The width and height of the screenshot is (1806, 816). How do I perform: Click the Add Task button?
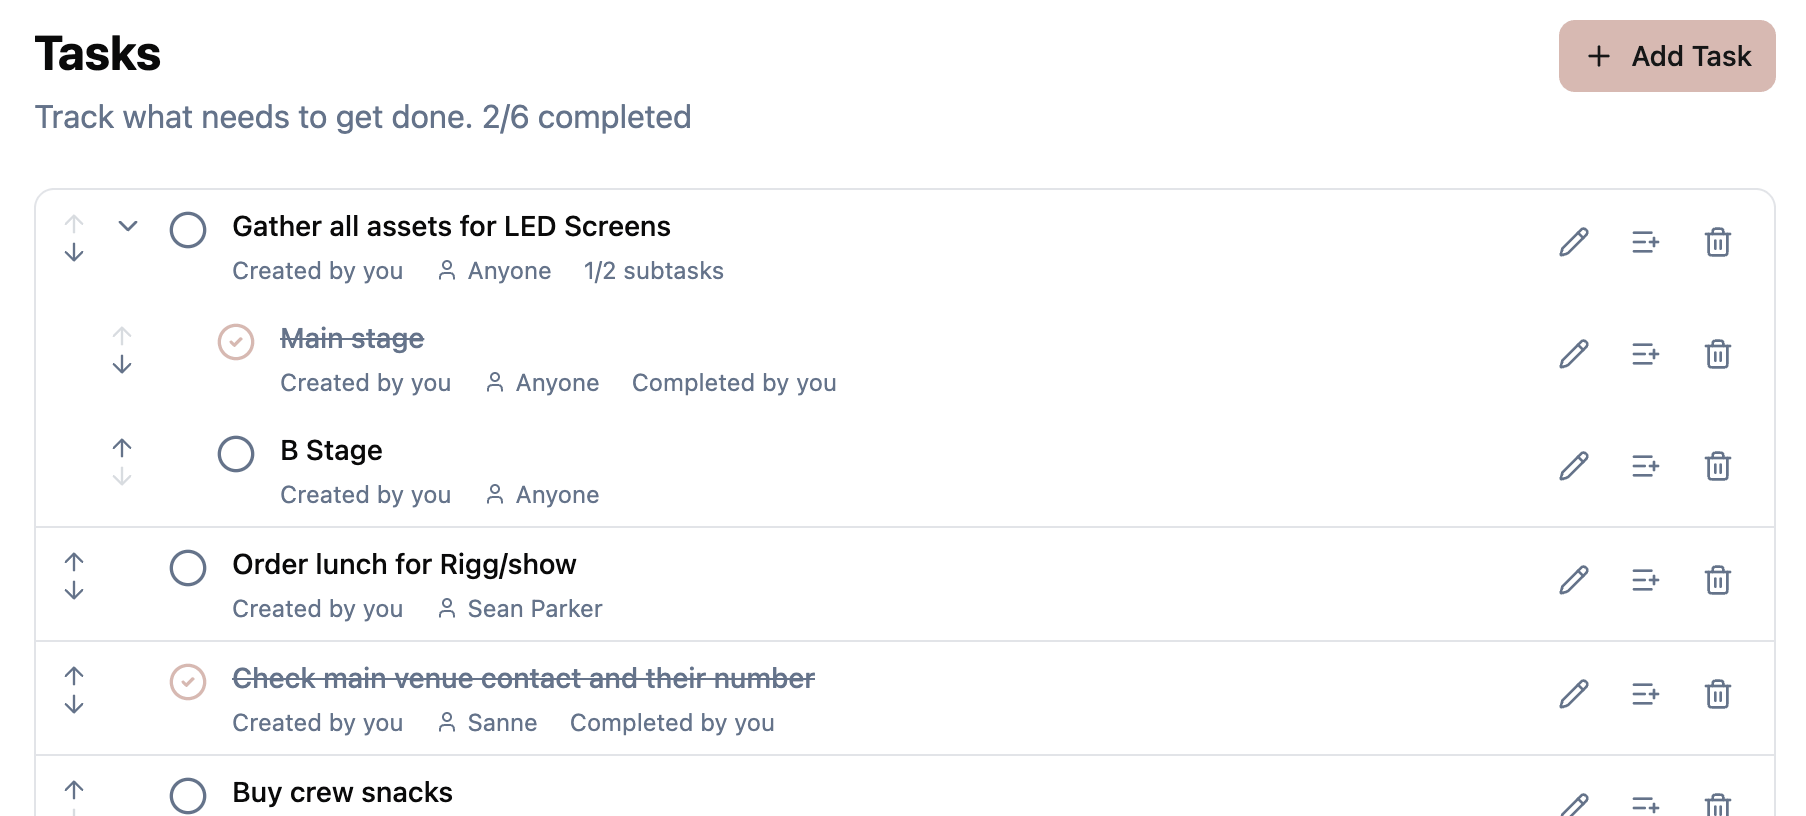tap(1665, 56)
